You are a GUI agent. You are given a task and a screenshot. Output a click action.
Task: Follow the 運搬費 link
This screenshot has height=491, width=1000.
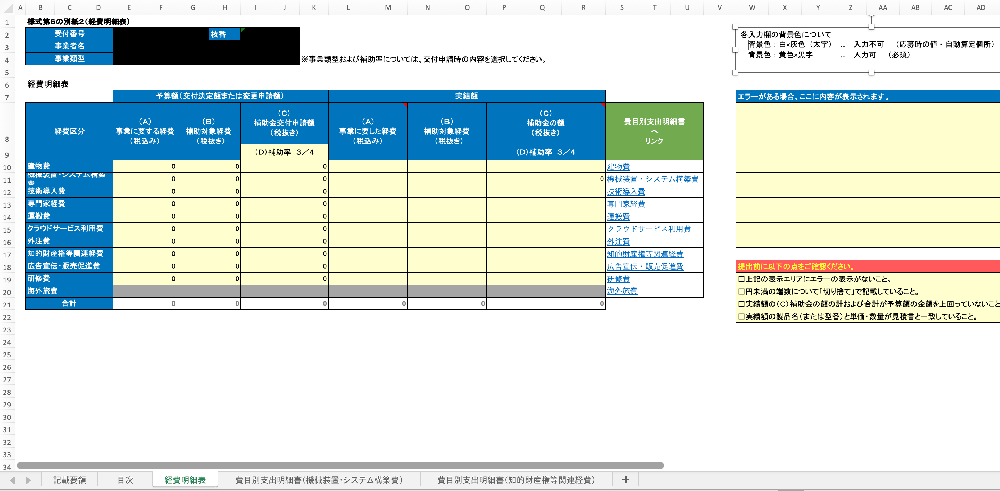(618, 217)
